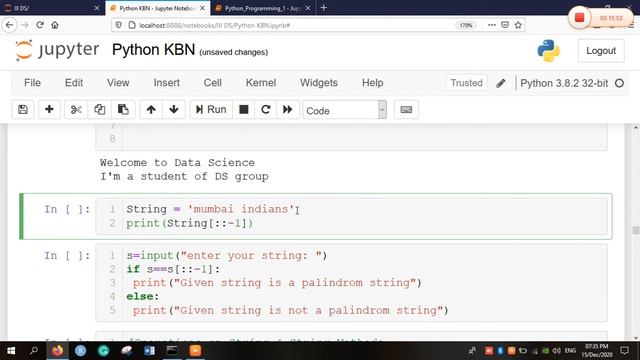Open the View menu
Viewport: 640px width, 360px height.
(118, 83)
